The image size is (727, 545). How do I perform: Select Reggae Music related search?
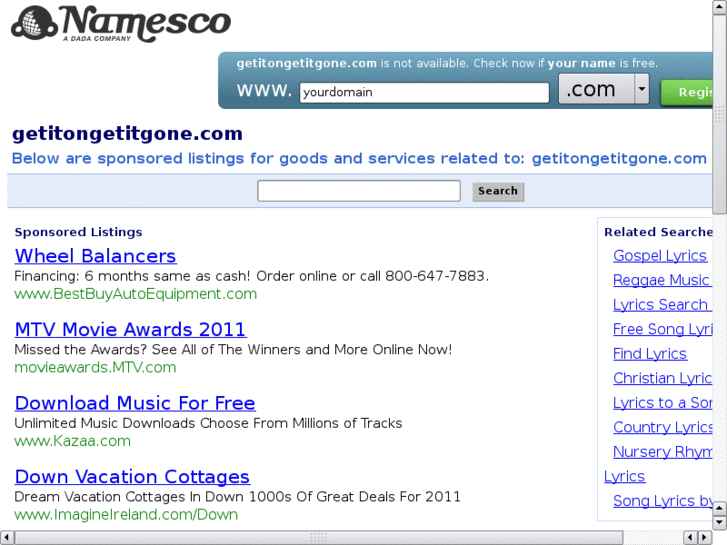(662, 280)
